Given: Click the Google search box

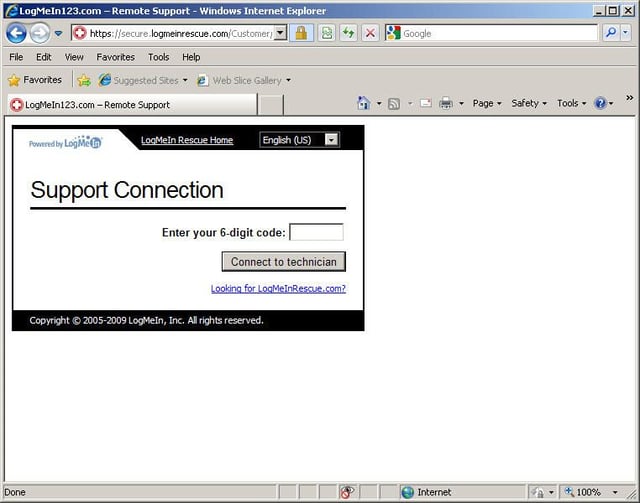Looking at the screenshot, I should coord(491,33).
